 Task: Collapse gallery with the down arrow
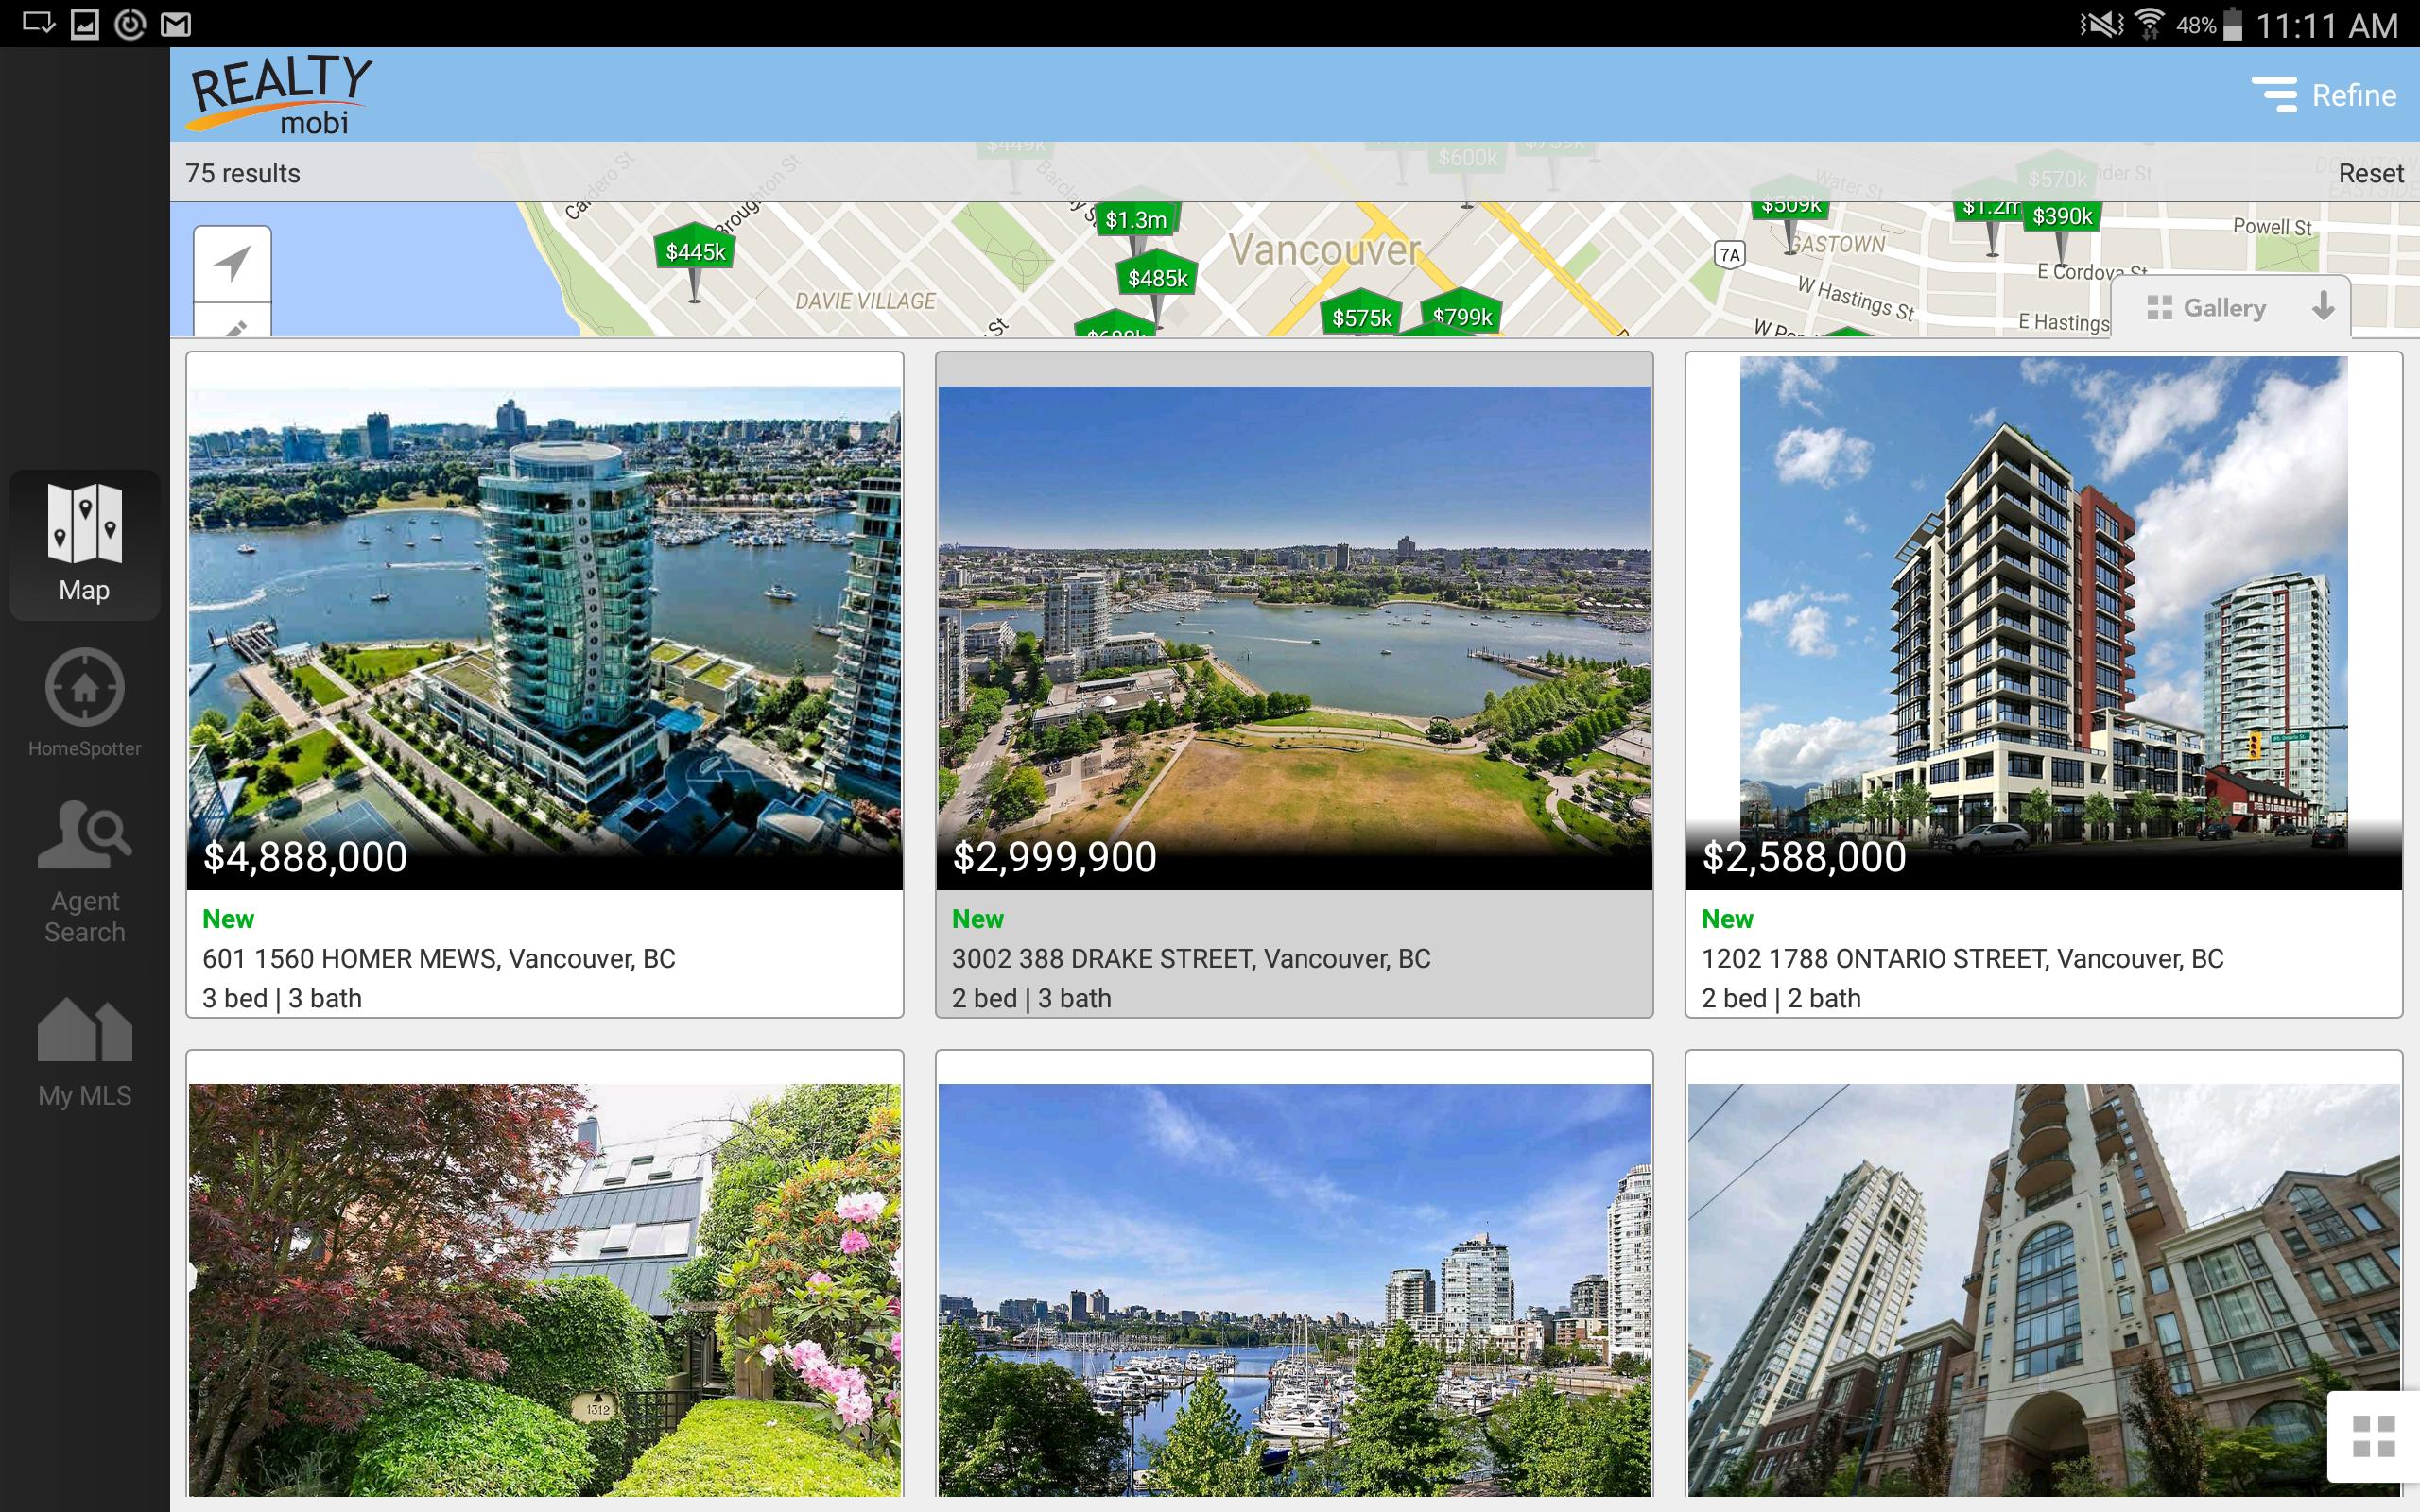click(2323, 307)
